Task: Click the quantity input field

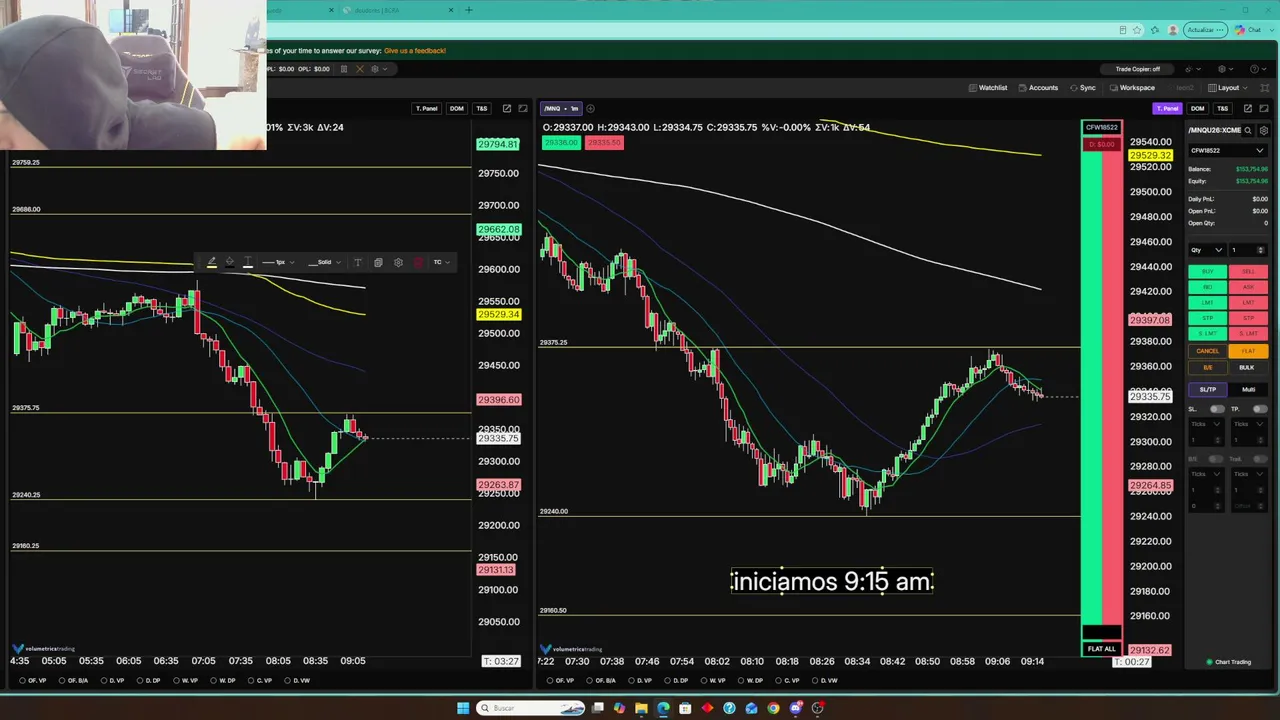Action: (1248, 250)
